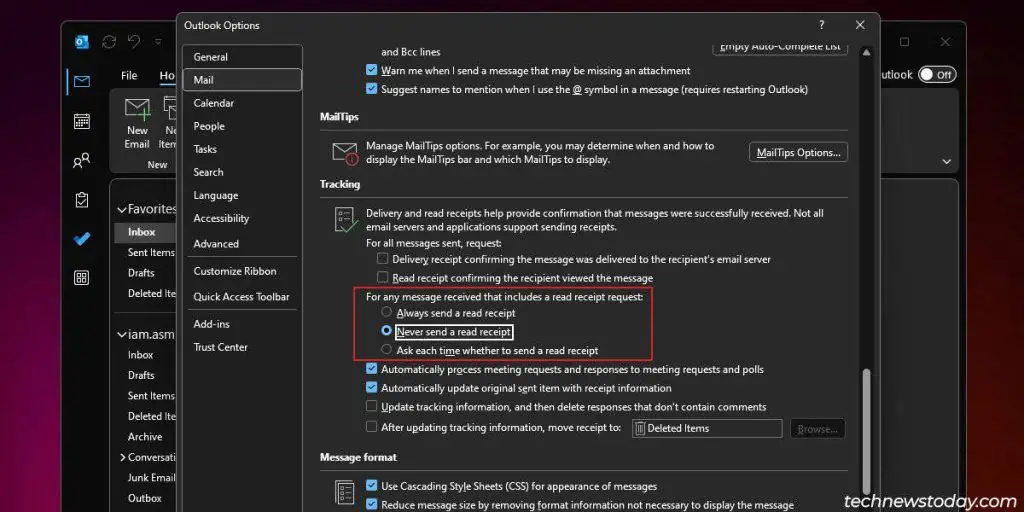Select Inbox under Favorites
This screenshot has height=512, width=1024.
[144, 232]
